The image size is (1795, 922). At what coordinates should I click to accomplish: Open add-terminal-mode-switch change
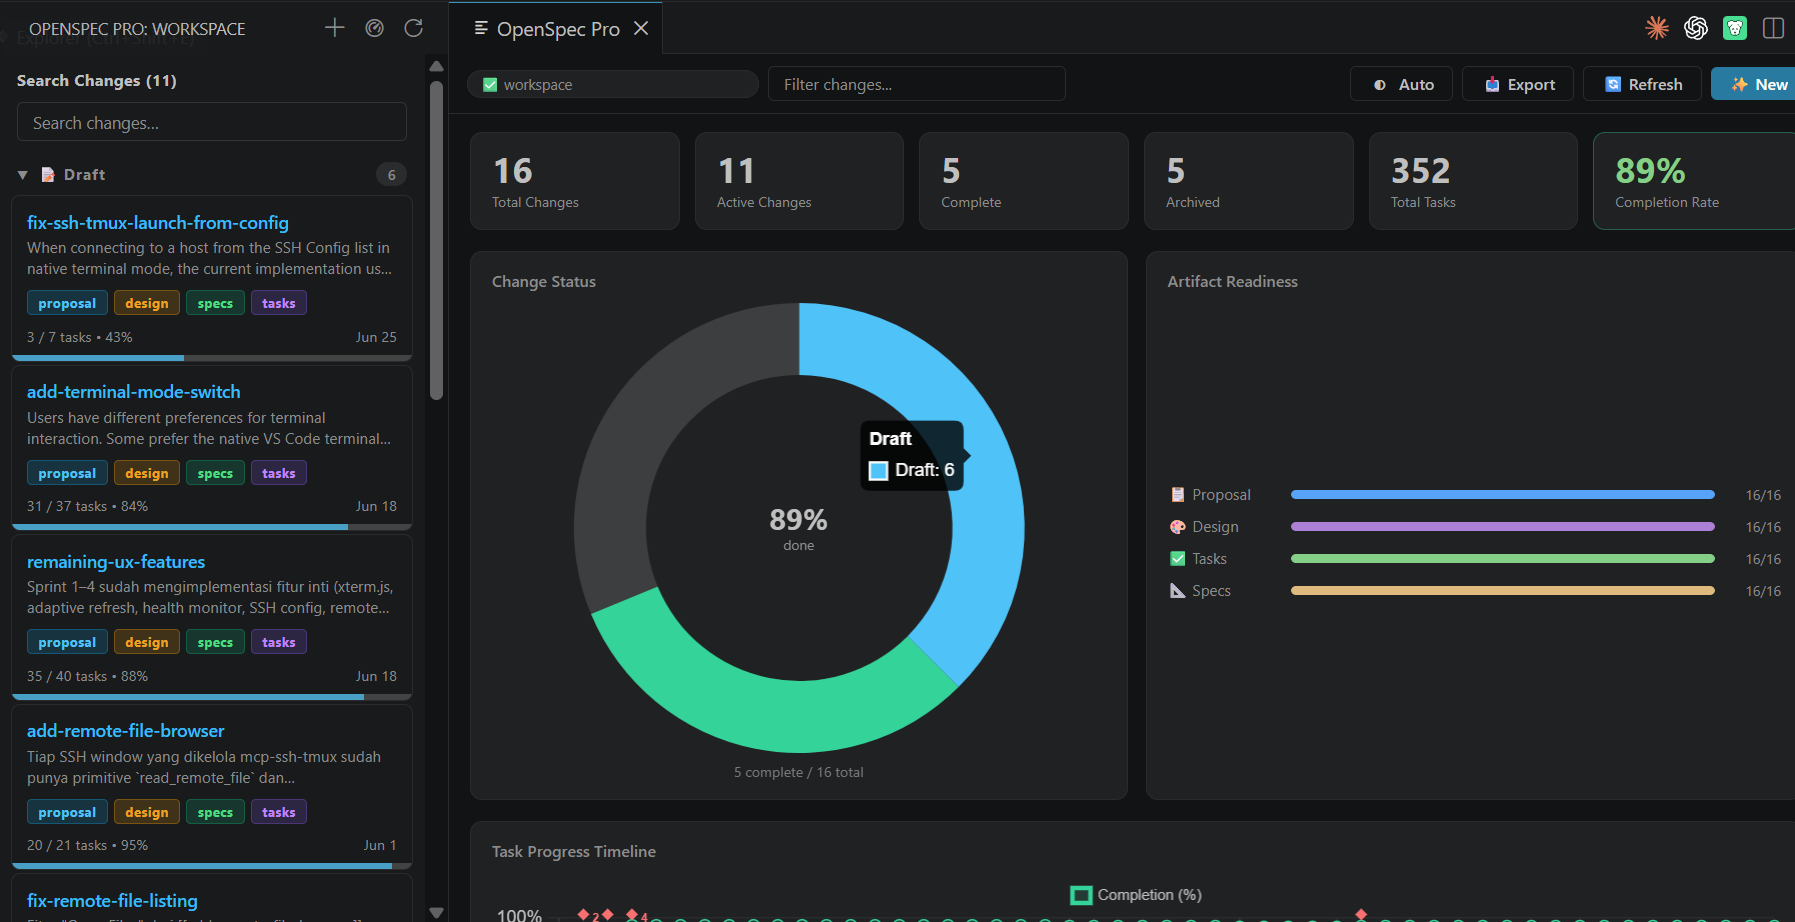134,392
